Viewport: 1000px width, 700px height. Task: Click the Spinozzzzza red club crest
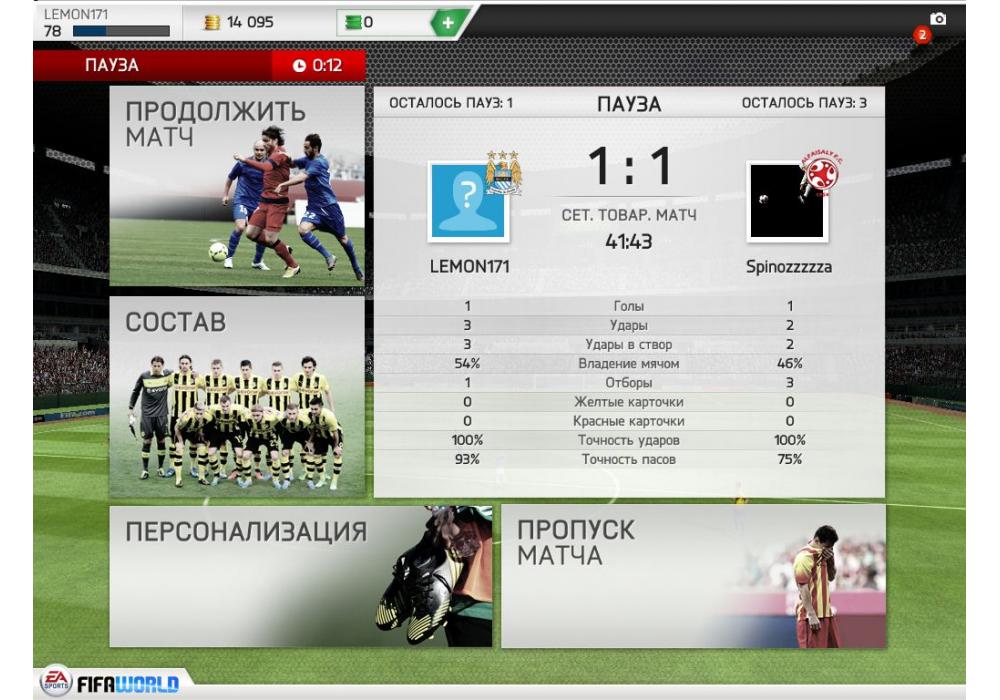[x=821, y=172]
